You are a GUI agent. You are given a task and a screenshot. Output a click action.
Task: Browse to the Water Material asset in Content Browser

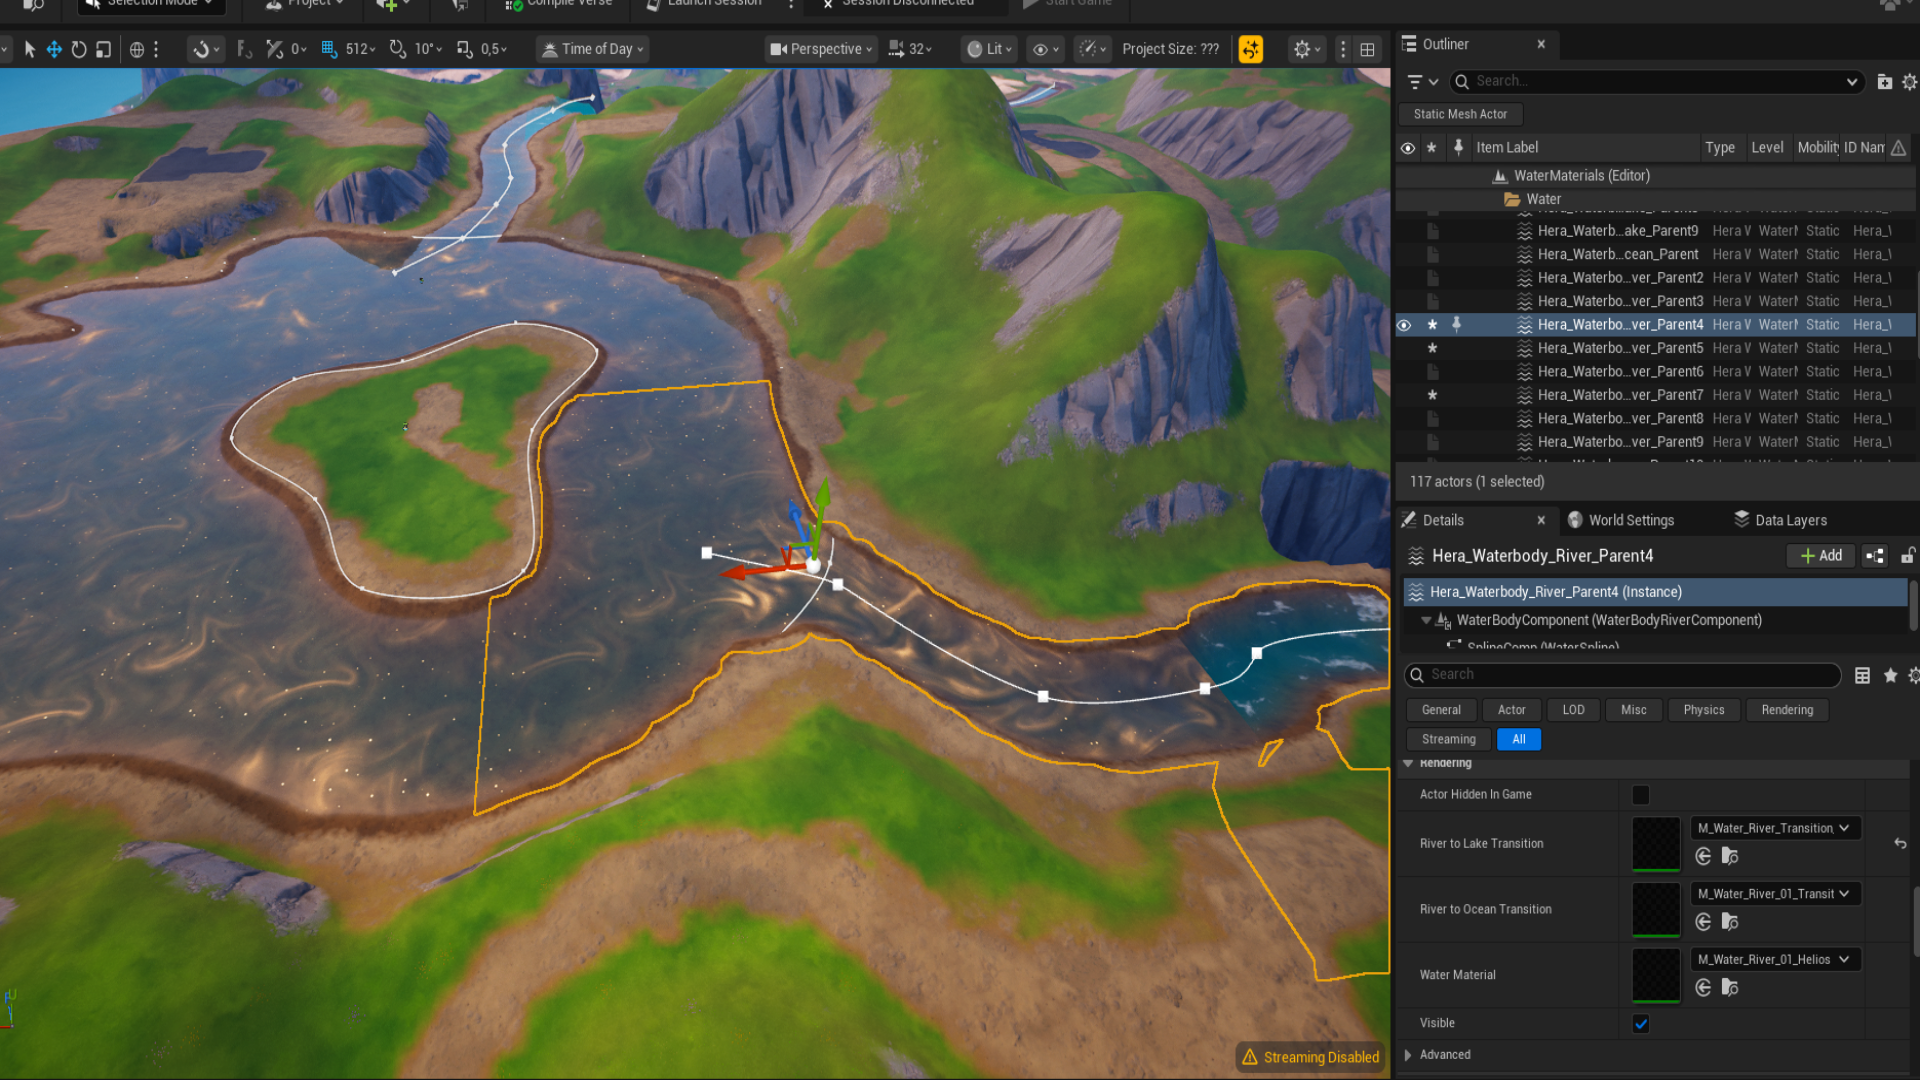[x=1729, y=988]
